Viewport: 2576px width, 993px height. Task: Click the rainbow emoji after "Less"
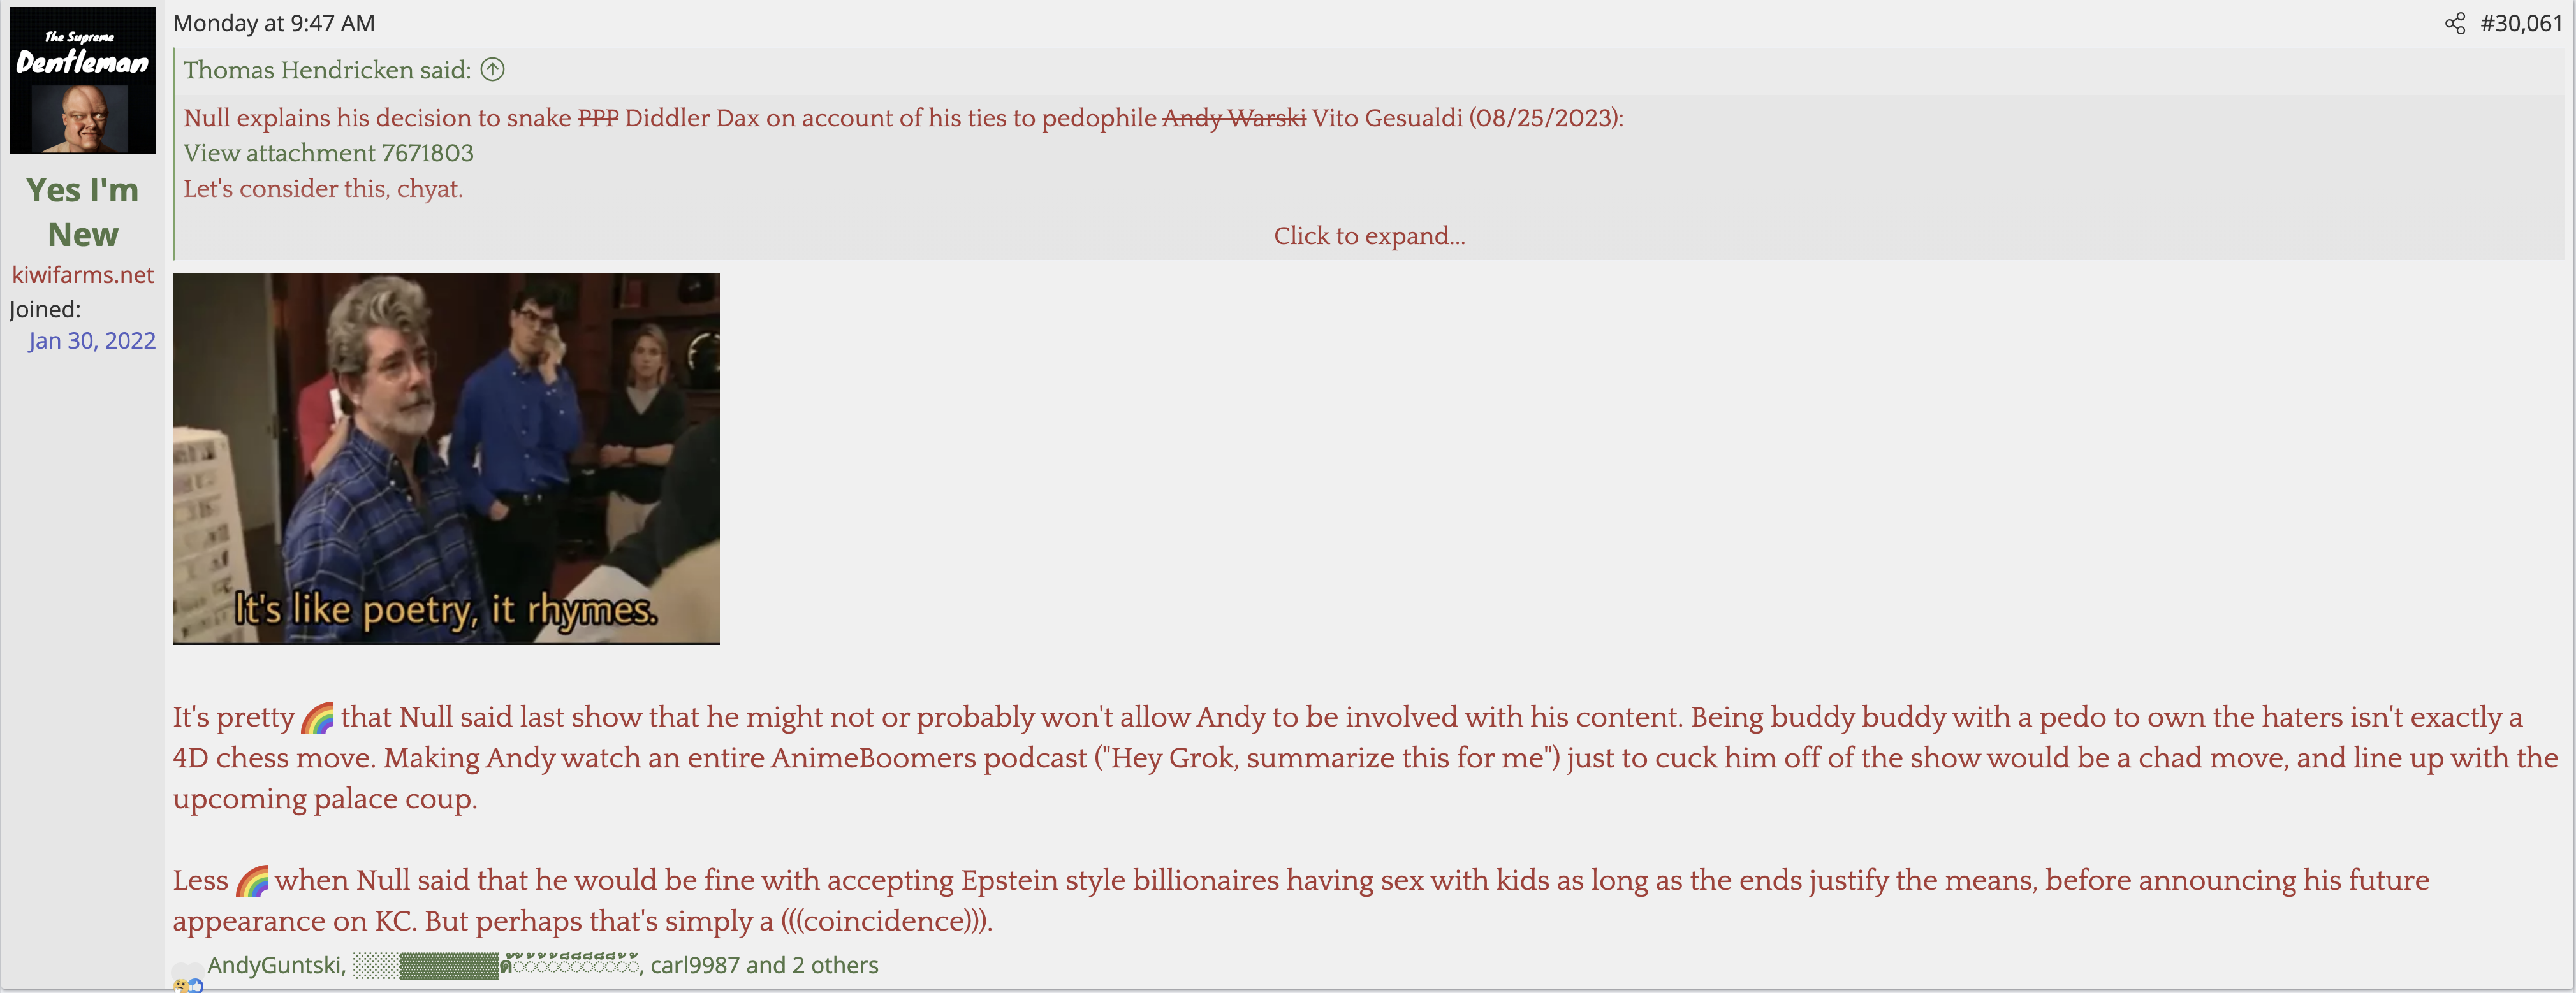pos(252,881)
